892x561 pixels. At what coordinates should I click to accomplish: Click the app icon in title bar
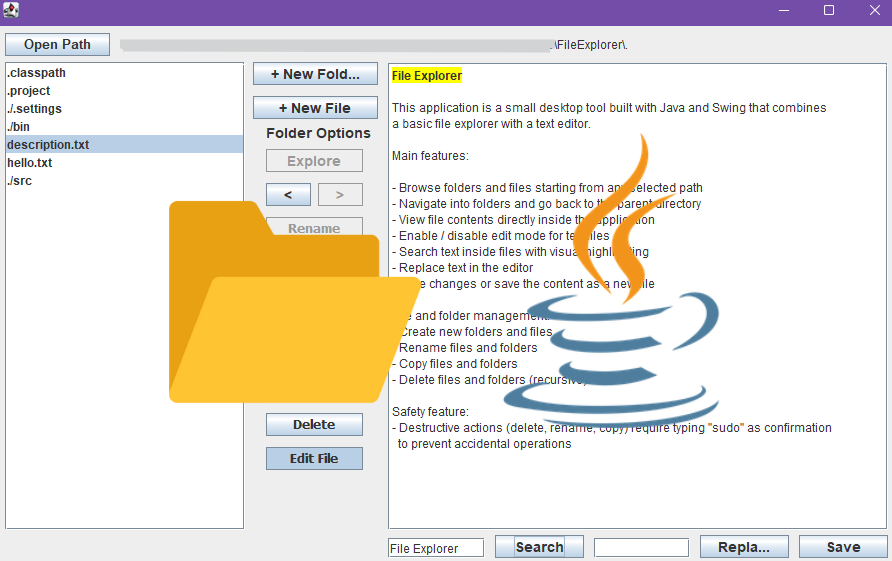[11, 10]
